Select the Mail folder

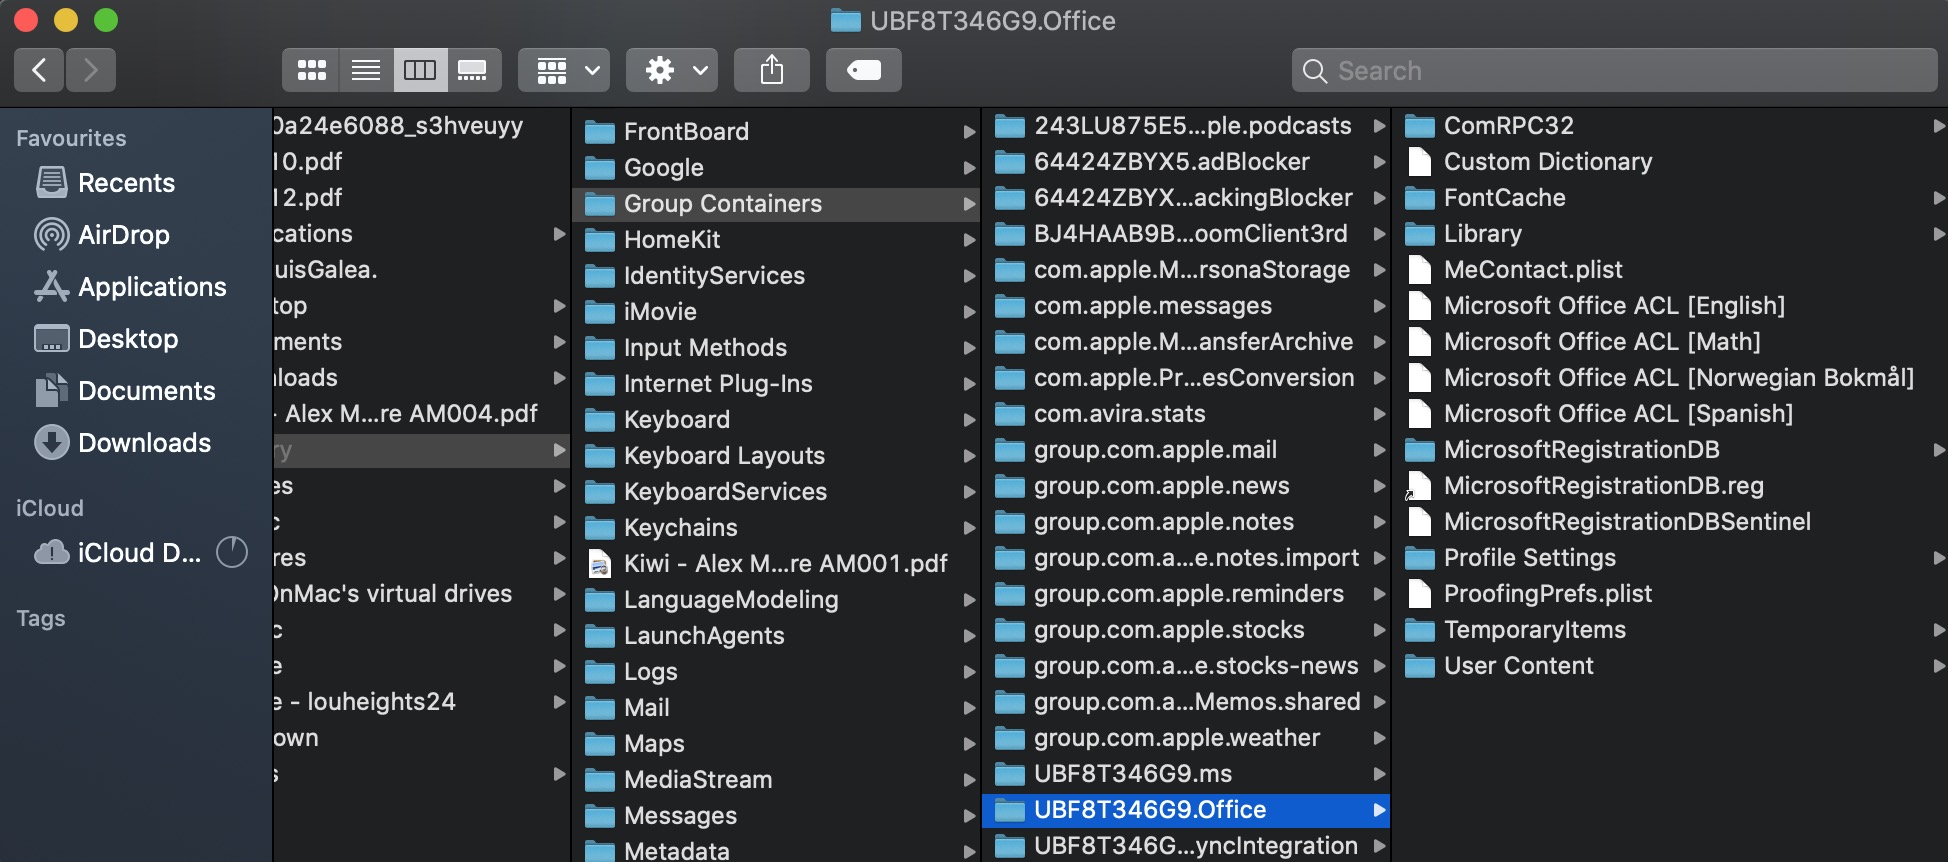point(775,707)
